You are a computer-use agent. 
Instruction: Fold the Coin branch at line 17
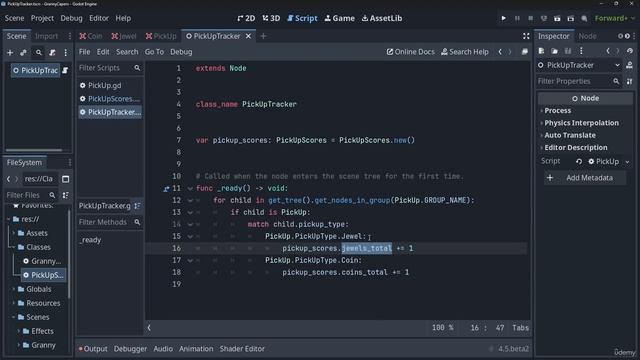click(190, 260)
